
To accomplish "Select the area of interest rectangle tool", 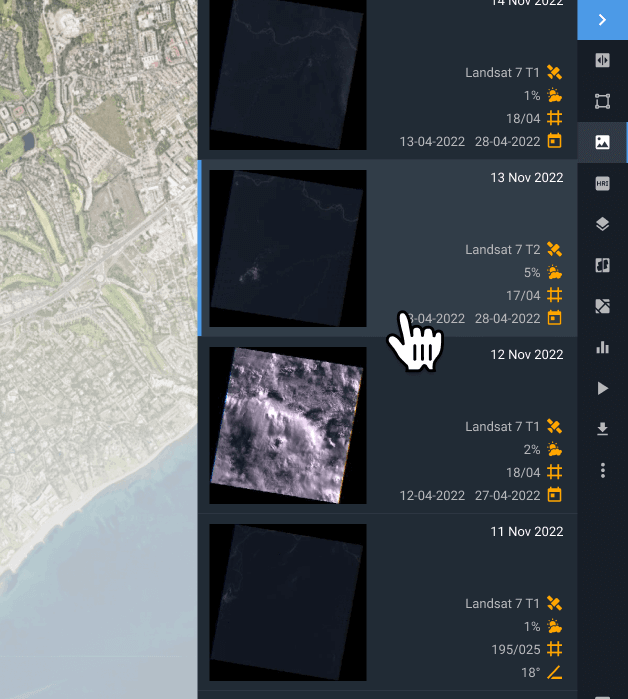I will point(602,101).
